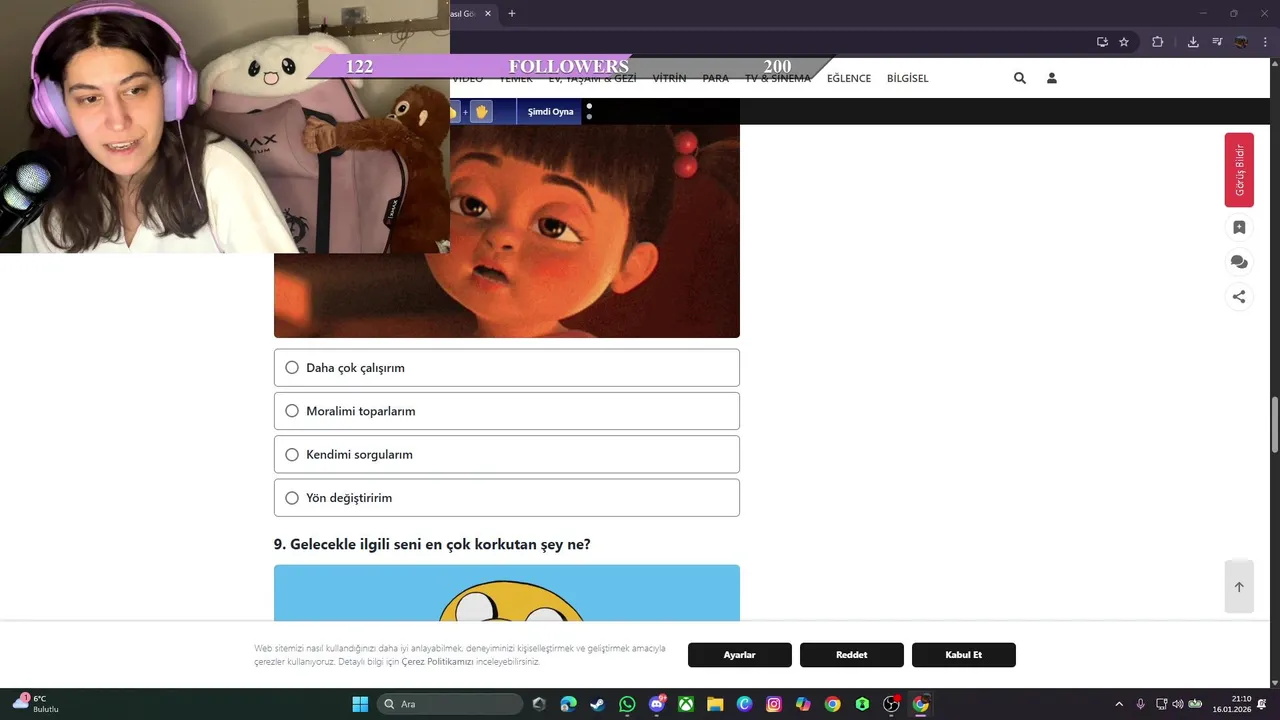The image size is (1280, 720).
Task: Select the 'Yön değiştiririm' option
Action: click(x=507, y=498)
